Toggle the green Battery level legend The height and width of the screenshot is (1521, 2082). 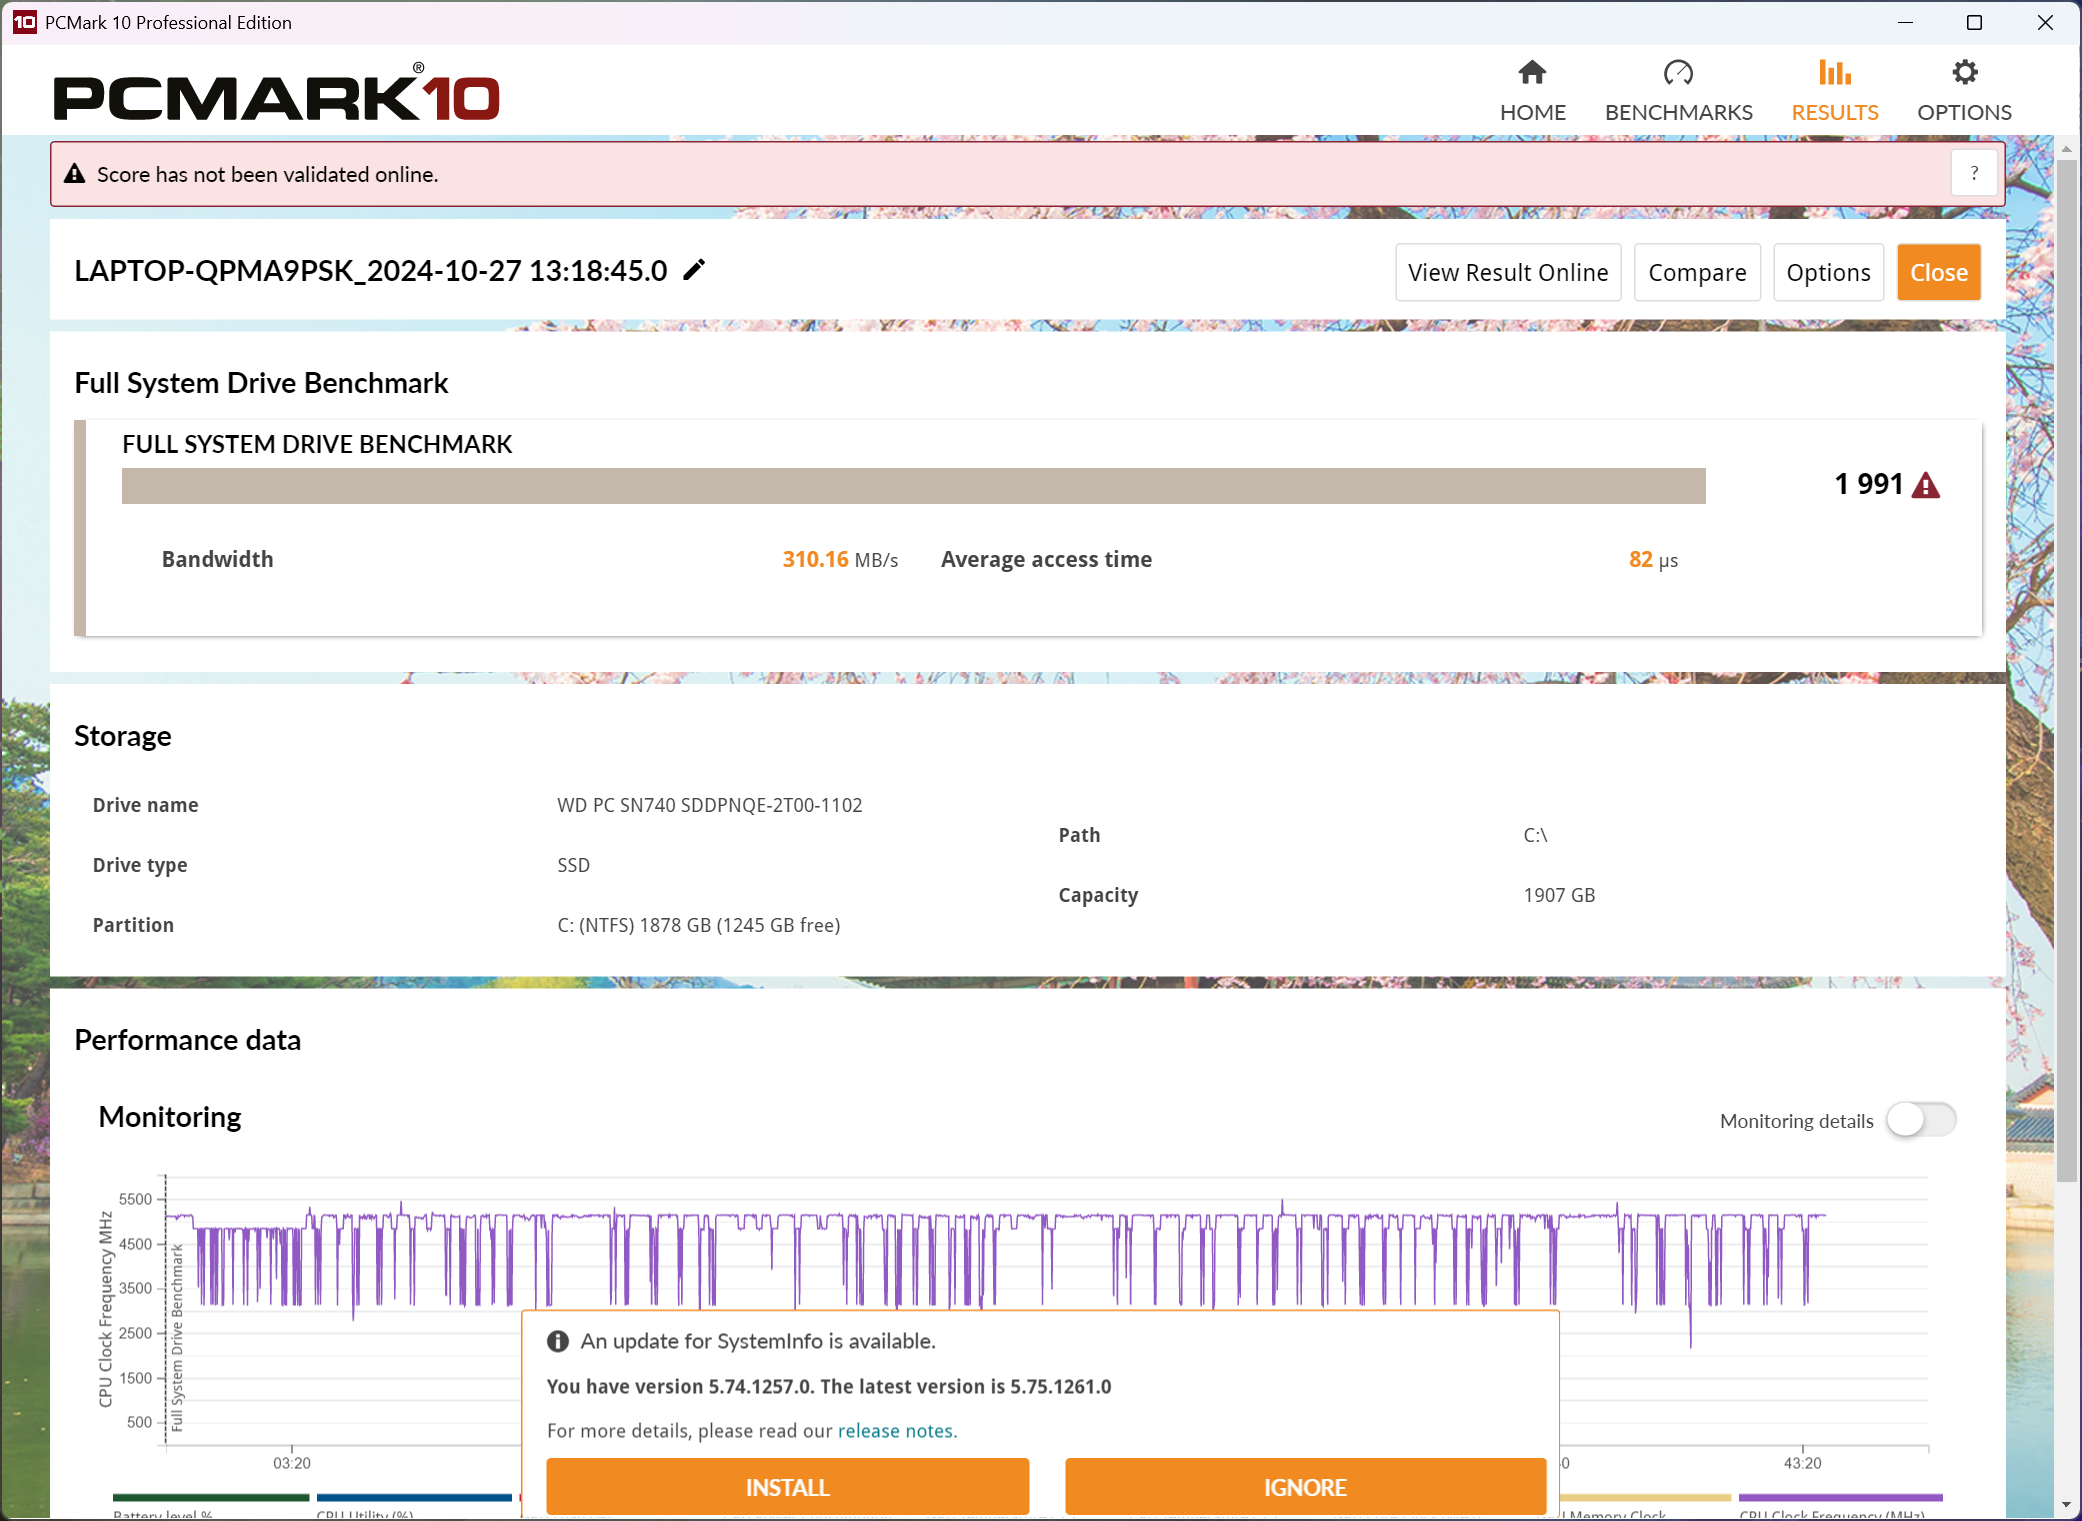pyautogui.click(x=210, y=1498)
